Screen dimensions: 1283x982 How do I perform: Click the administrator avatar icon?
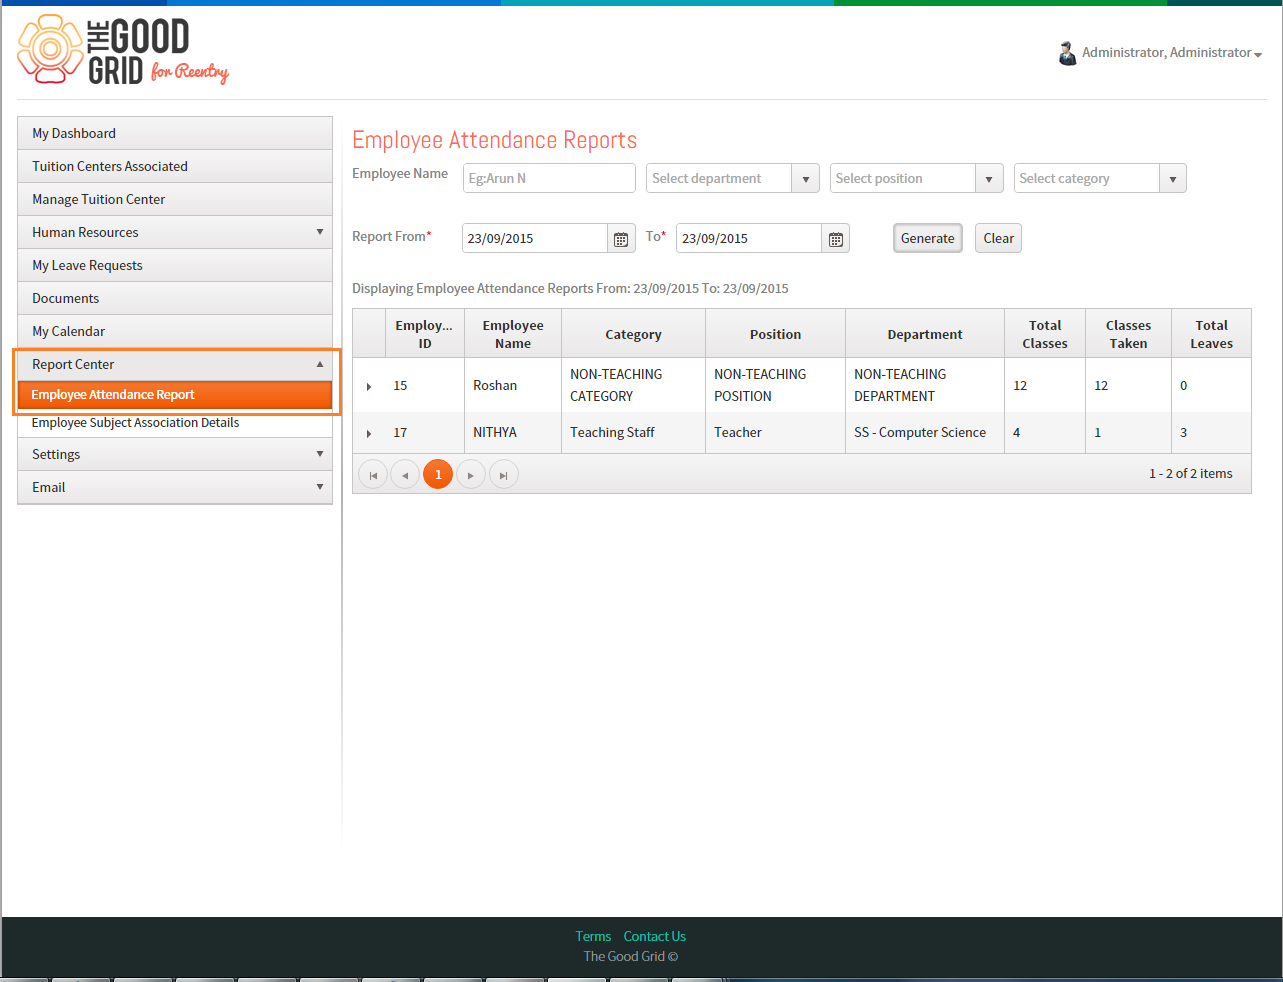(1067, 53)
